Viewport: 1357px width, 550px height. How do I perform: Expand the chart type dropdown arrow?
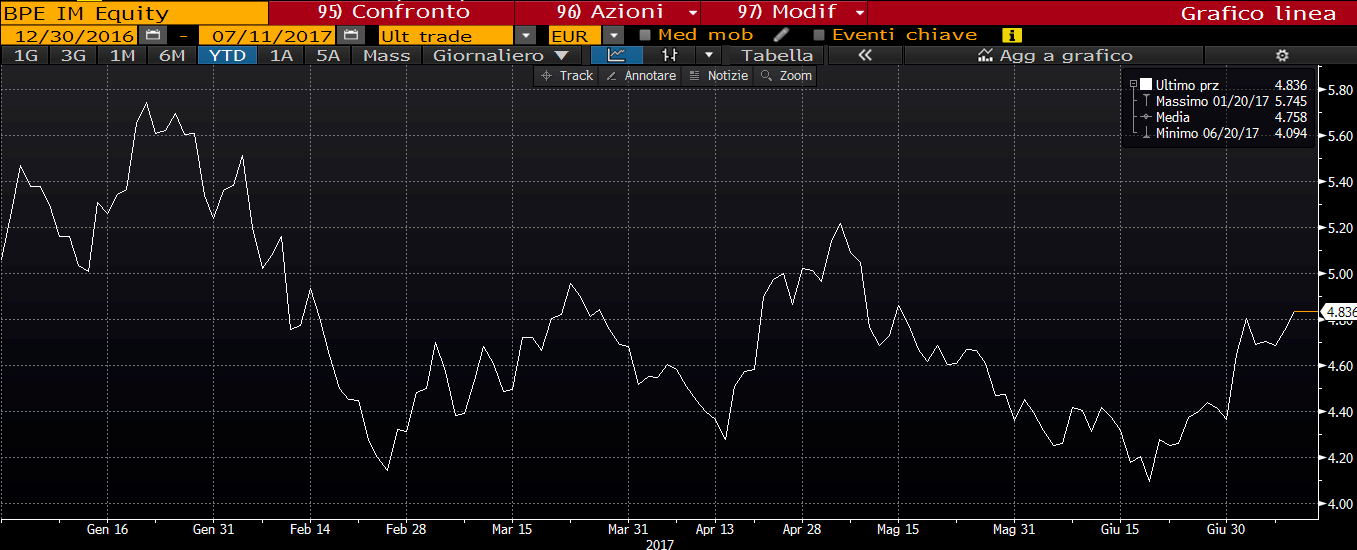tap(708, 55)
